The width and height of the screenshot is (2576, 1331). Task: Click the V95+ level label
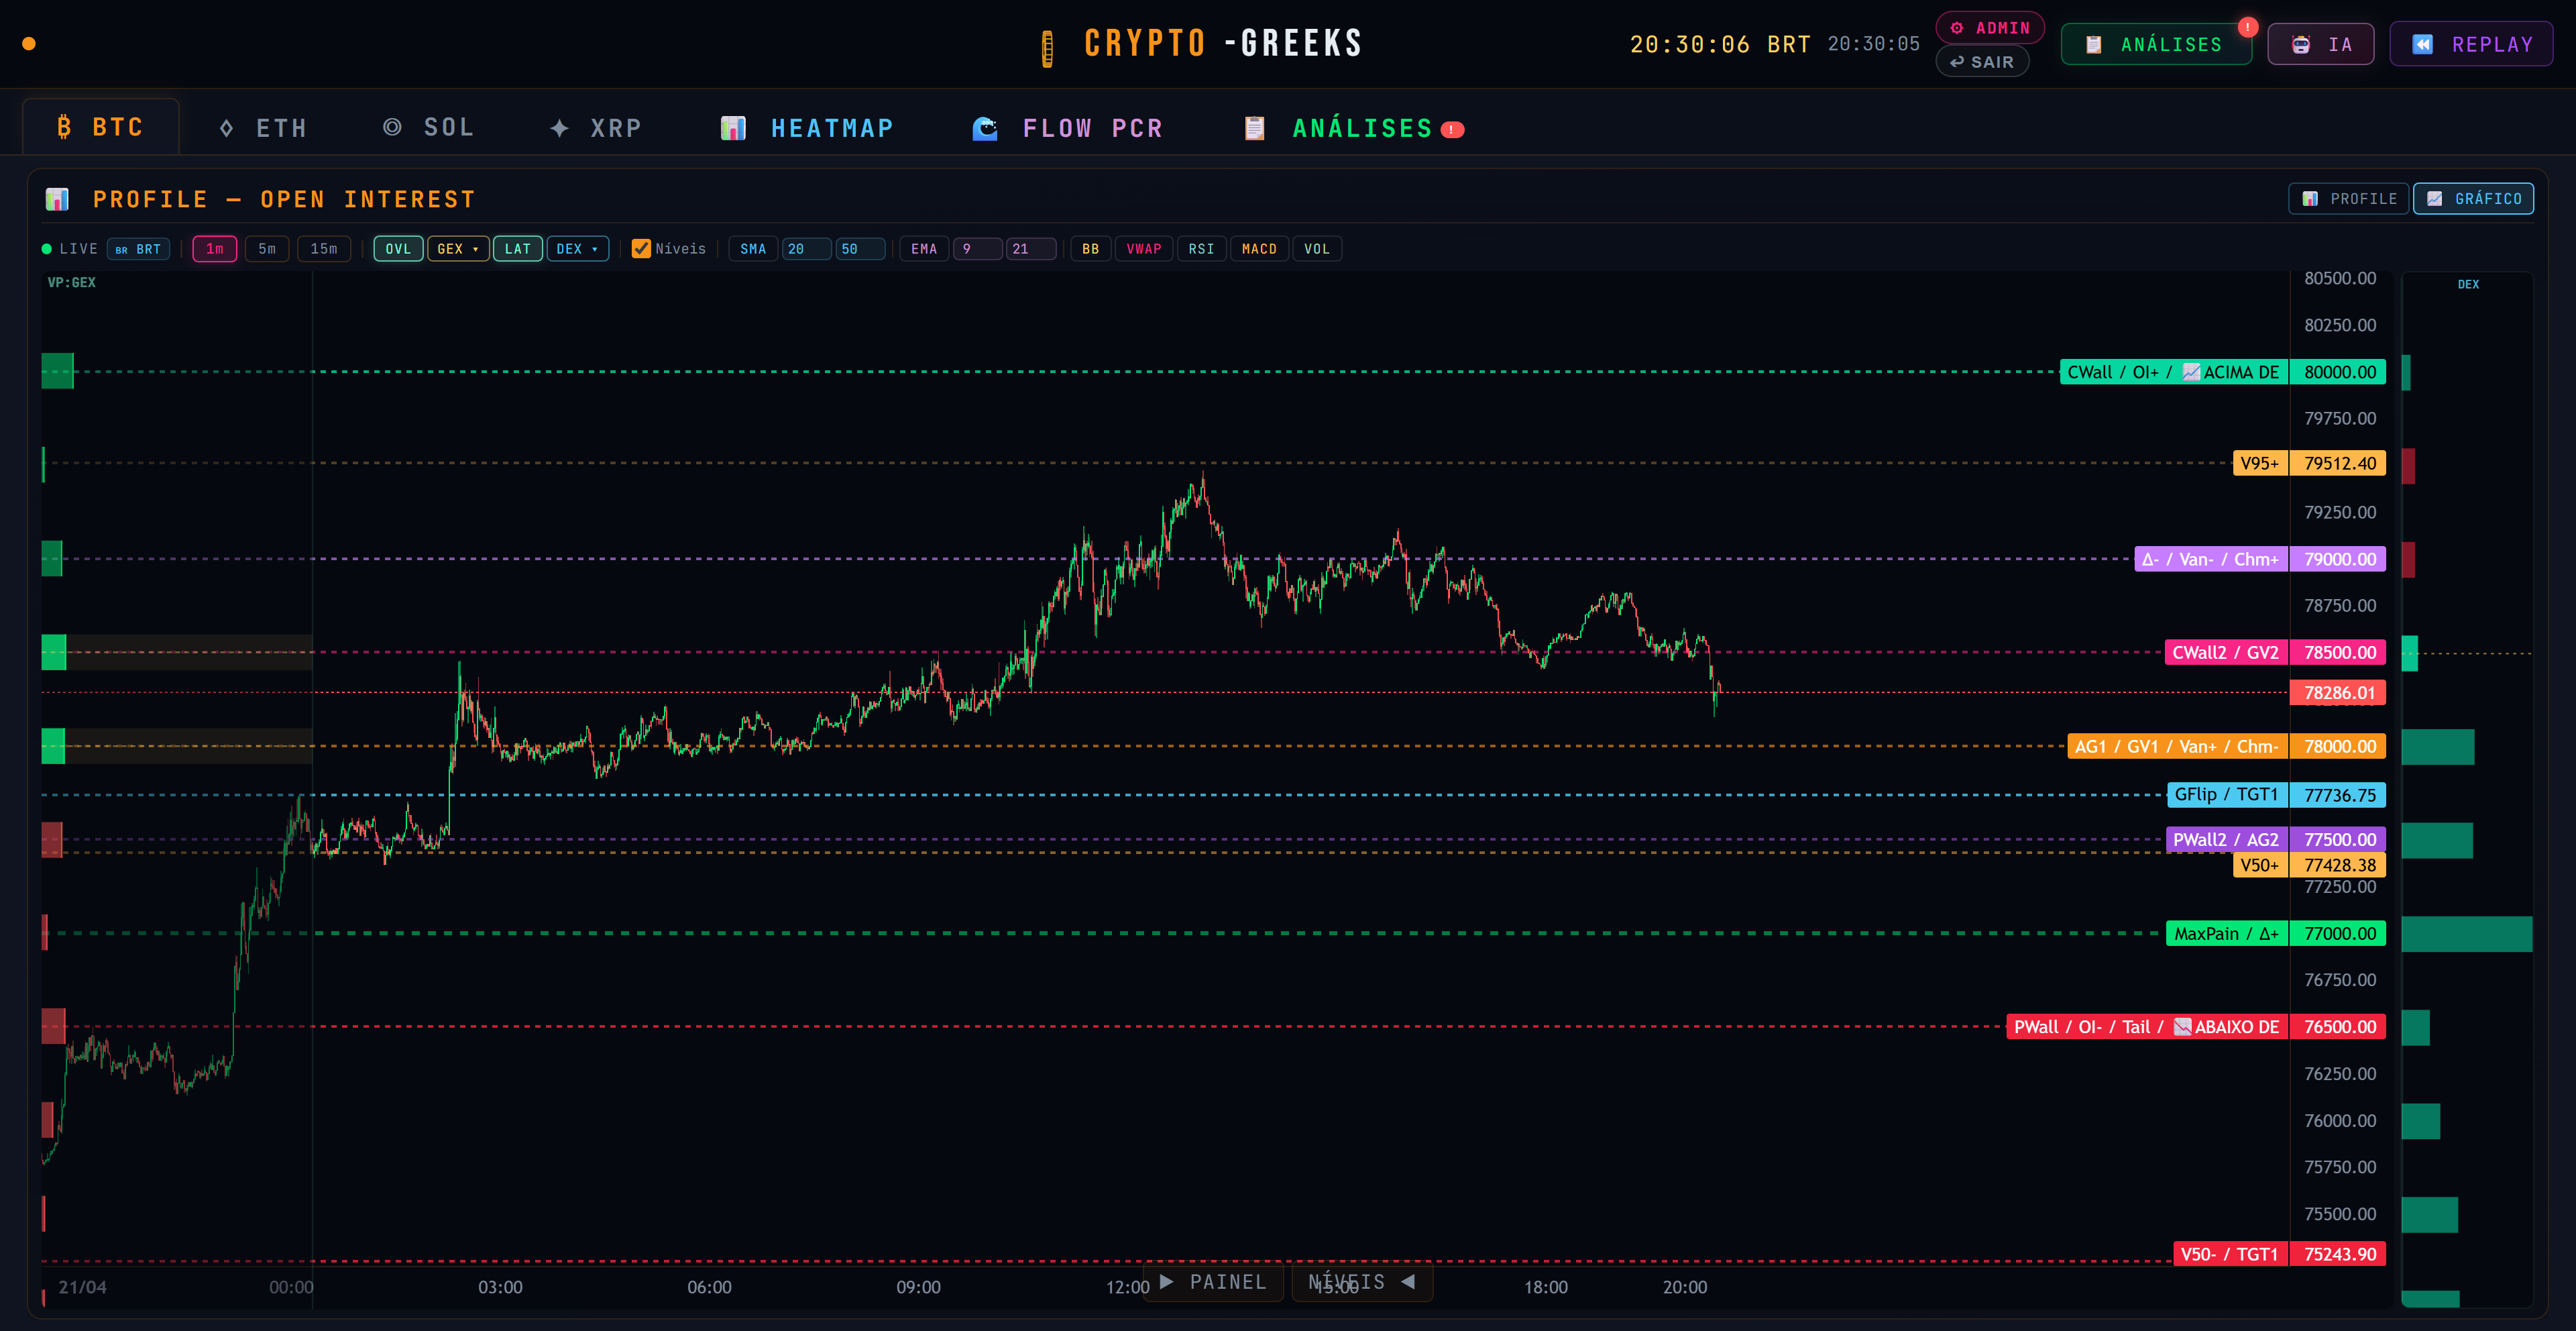pyautogui.click(x=2259, y=463)
